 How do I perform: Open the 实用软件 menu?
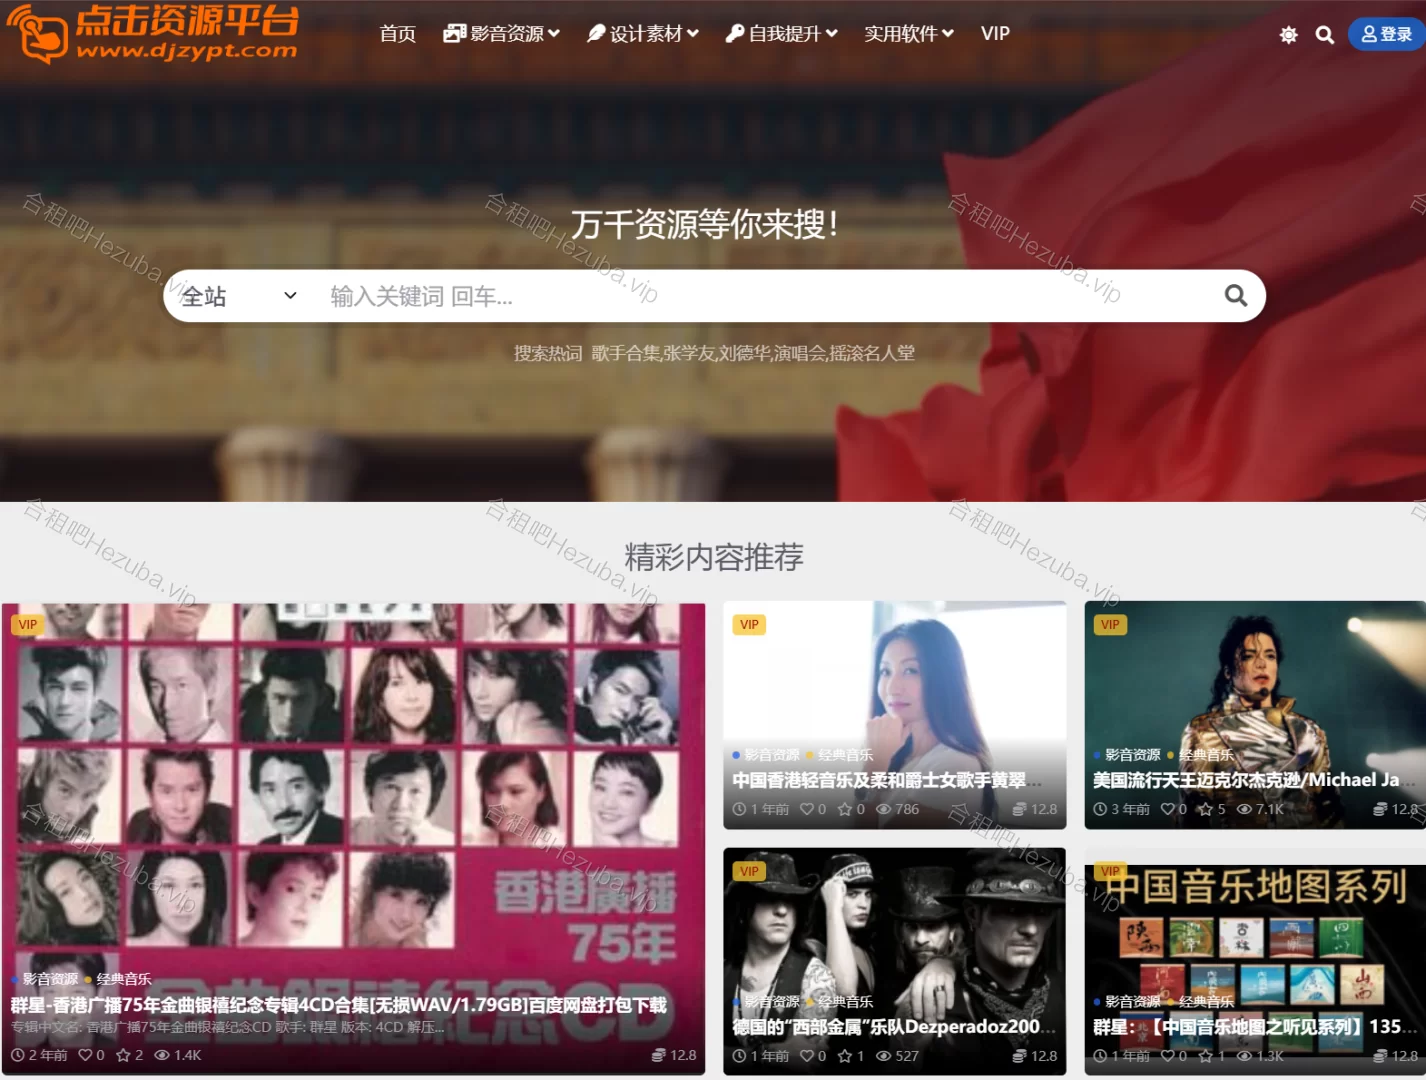[908, 34]
